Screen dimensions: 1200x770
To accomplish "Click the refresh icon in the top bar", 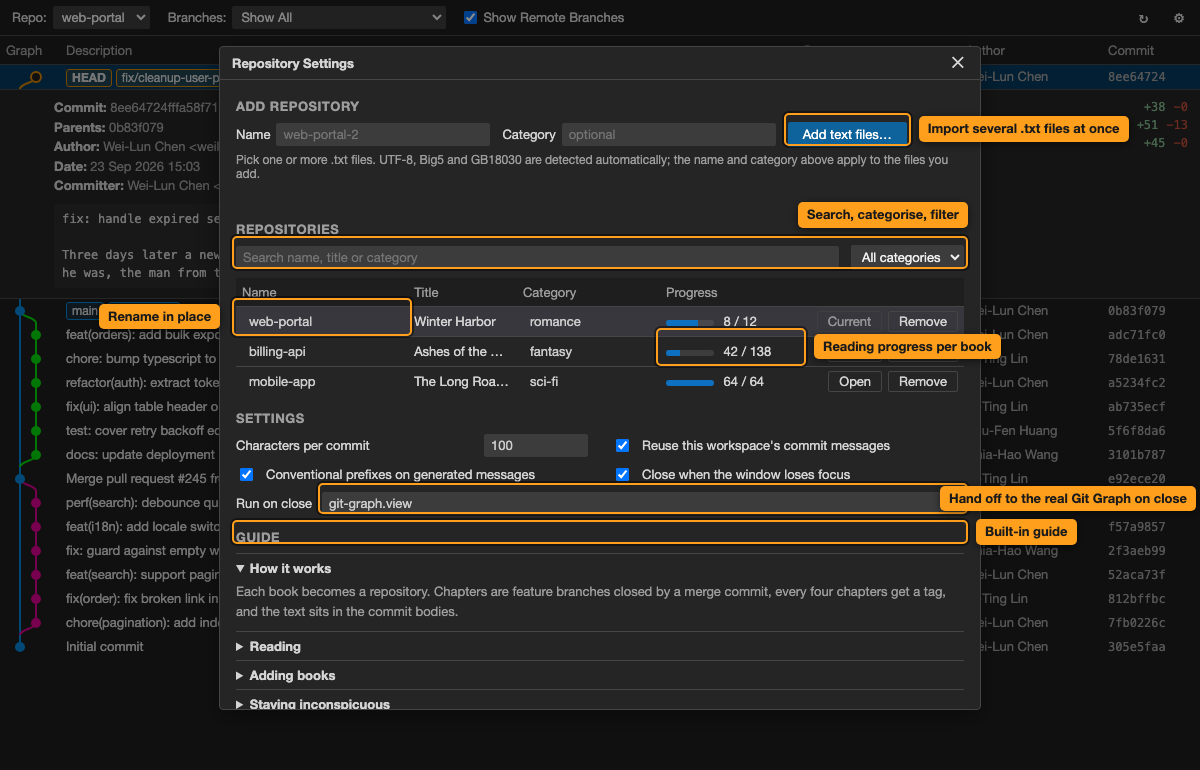I will point(1143,18).
